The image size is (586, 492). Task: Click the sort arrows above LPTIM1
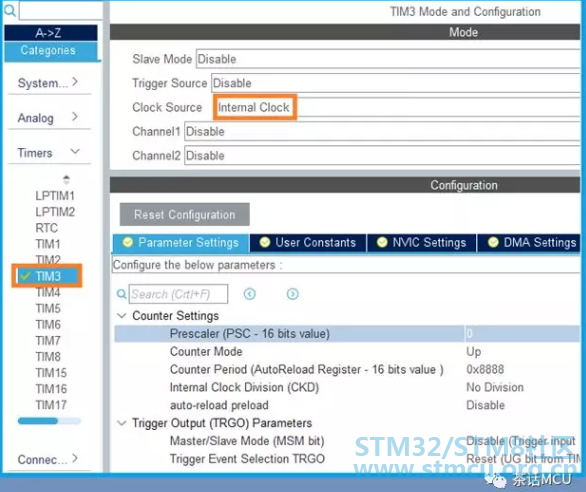pyautogui.click(x=67, y=179)
